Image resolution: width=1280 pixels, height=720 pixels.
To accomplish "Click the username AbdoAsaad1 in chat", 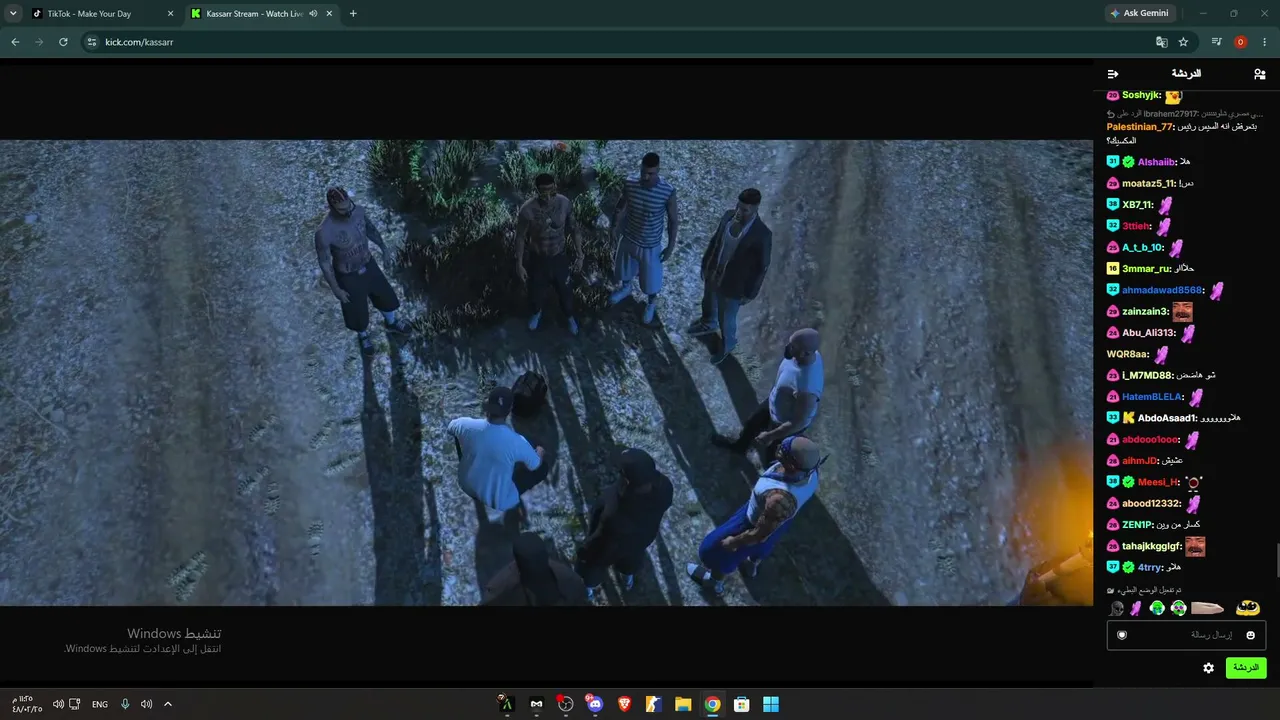I will click(1167, 419).
